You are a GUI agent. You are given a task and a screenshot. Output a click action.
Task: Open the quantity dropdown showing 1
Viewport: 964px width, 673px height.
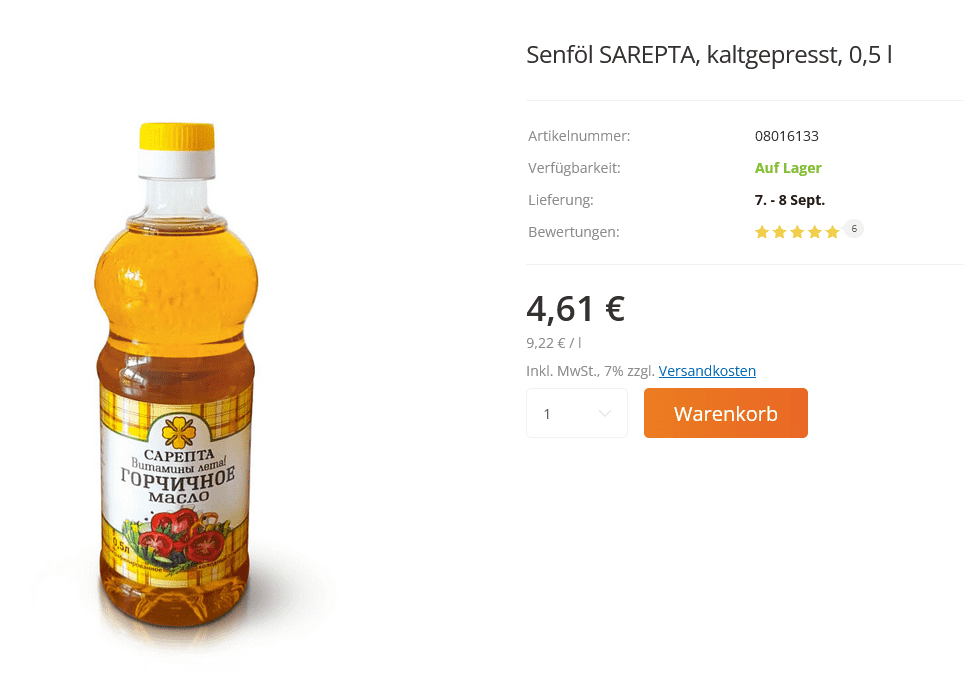point(577,413)
